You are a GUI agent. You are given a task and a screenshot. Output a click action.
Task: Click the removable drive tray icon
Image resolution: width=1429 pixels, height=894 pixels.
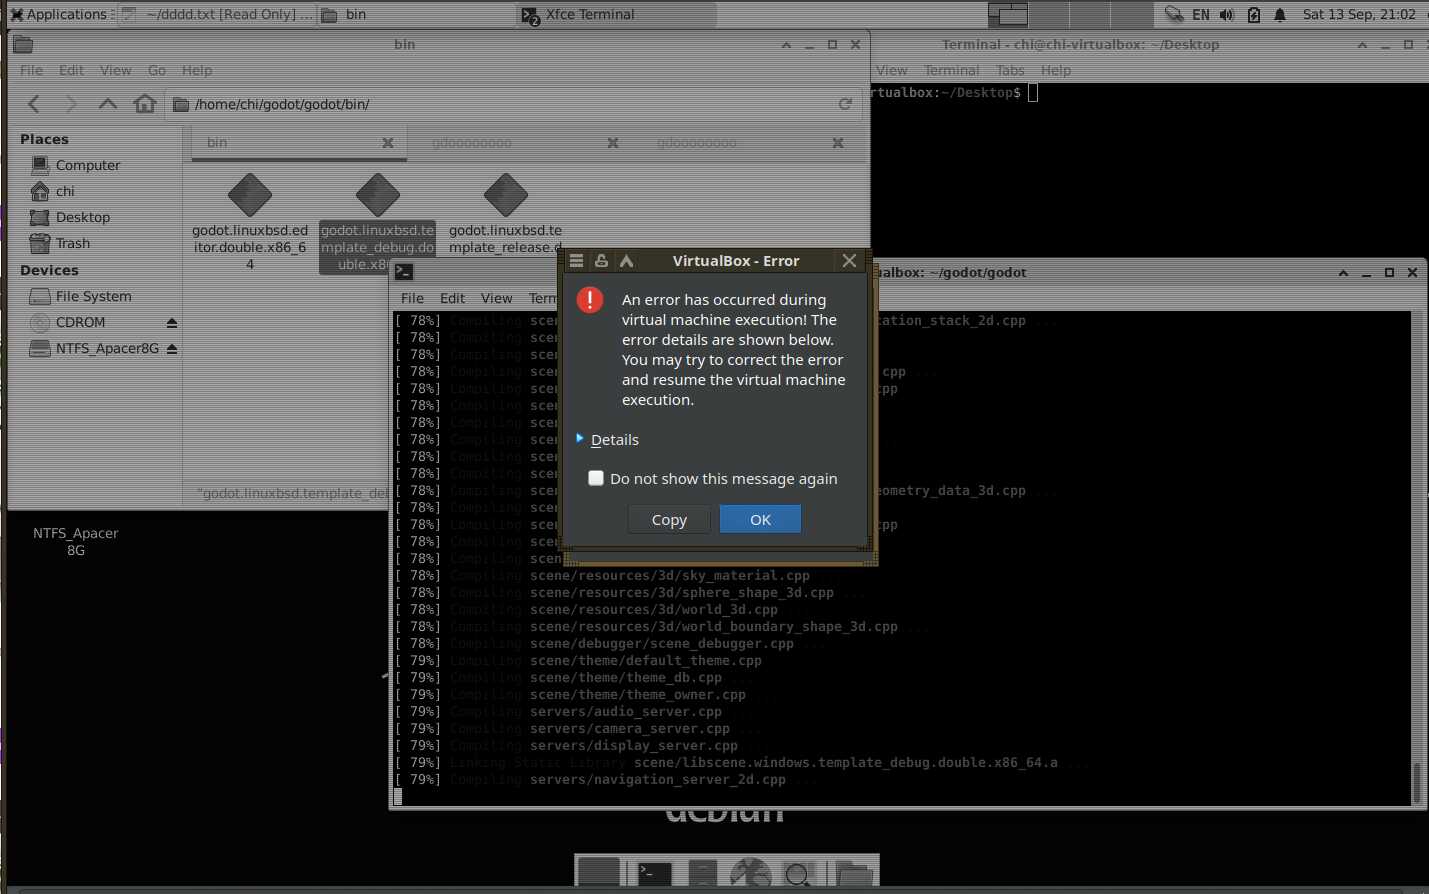(1174, 14)
